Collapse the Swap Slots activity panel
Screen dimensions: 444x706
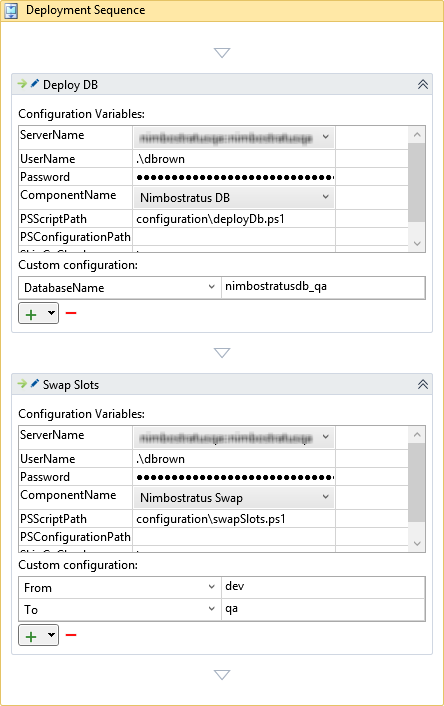coord(422,384)
